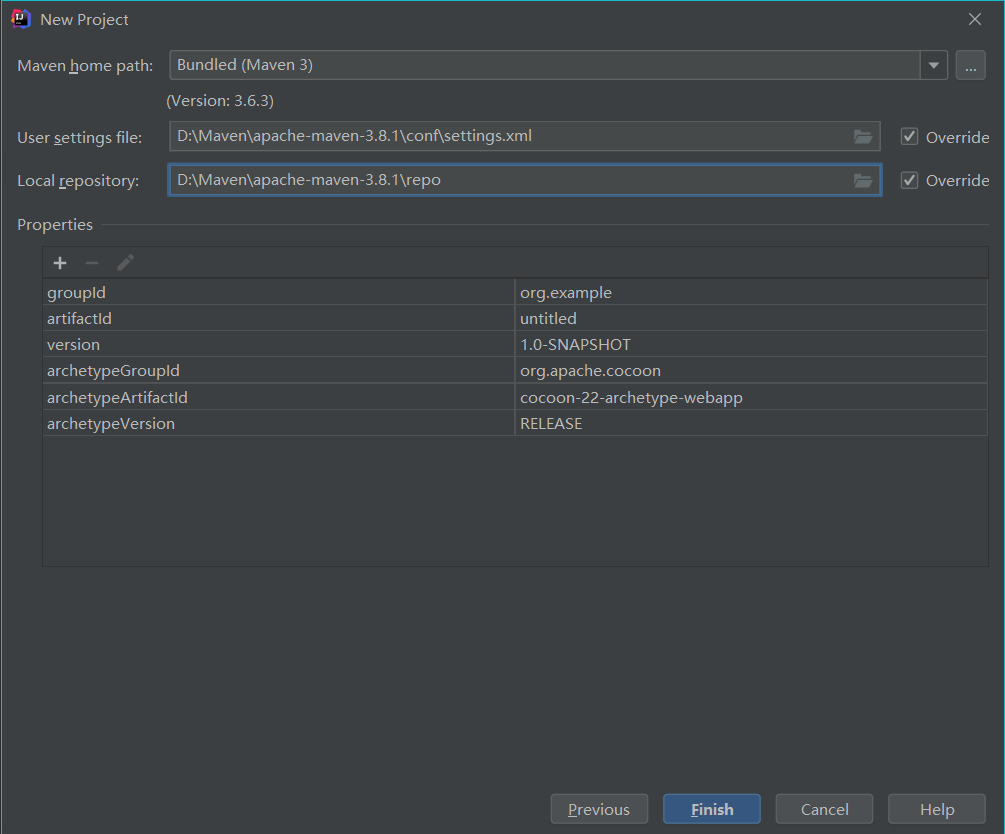The image size is (1005, 834).
Task: Click the Cancel button
Action: pyautogui.click(x=824, y=809)
